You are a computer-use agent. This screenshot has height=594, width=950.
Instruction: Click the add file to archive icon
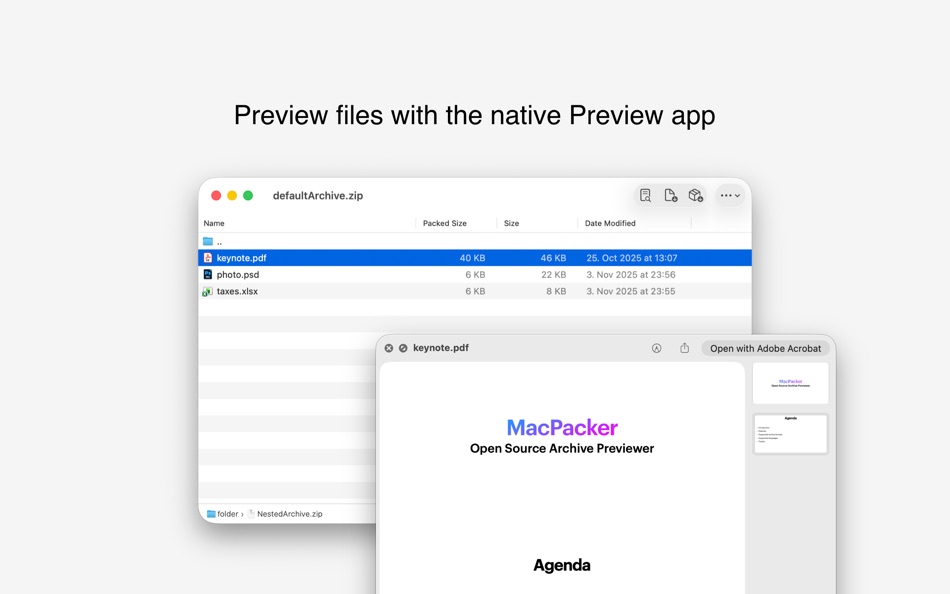(x=671, y=196)
